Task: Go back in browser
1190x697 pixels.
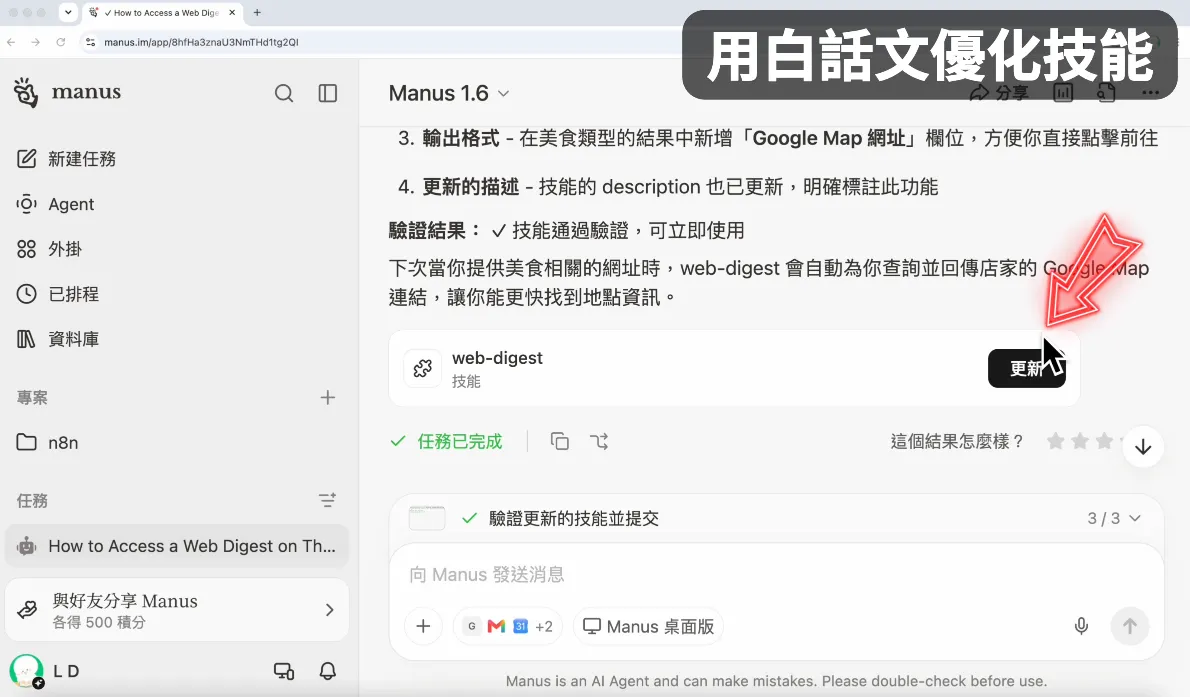Action: pos(11,42)
